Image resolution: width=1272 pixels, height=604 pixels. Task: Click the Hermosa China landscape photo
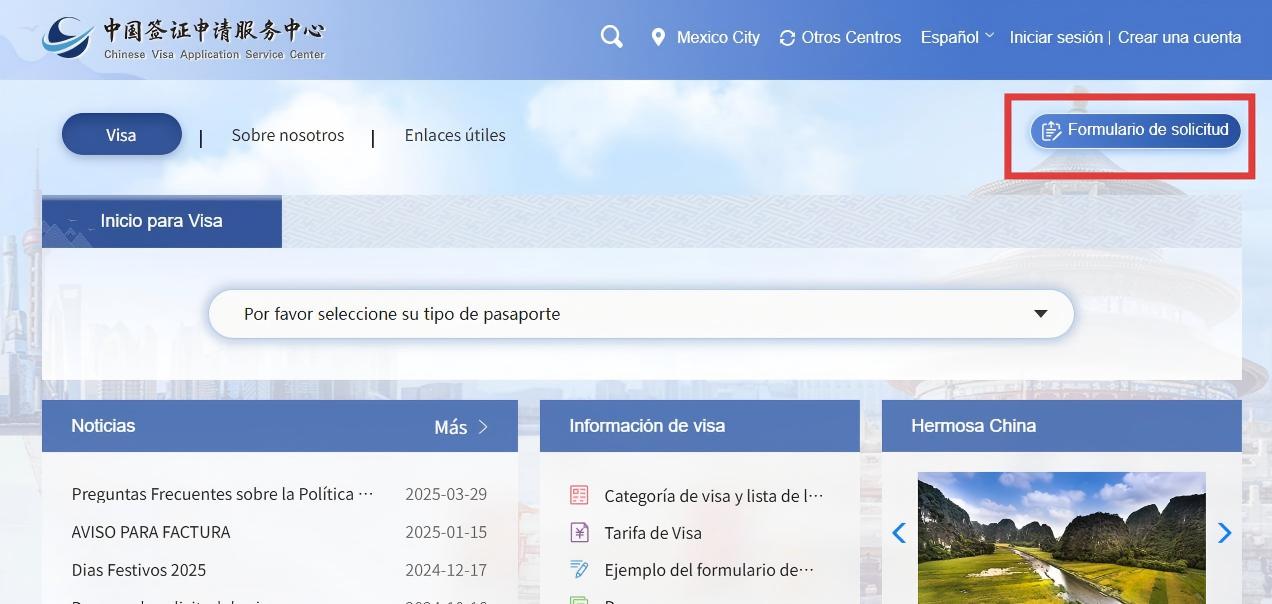pos(1061,538)
